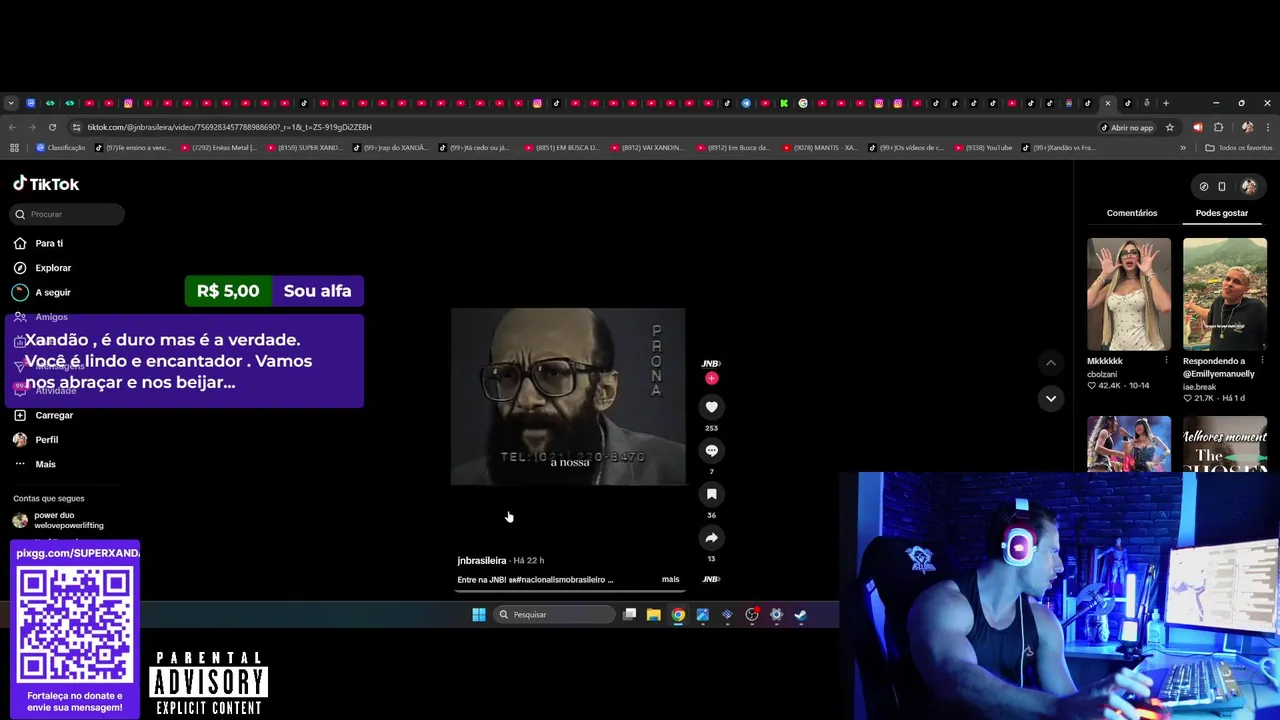The width and height of the screenshot is (1280, 720).
Task: Open options for the Mkkkkkk video
Action: 1166,360
